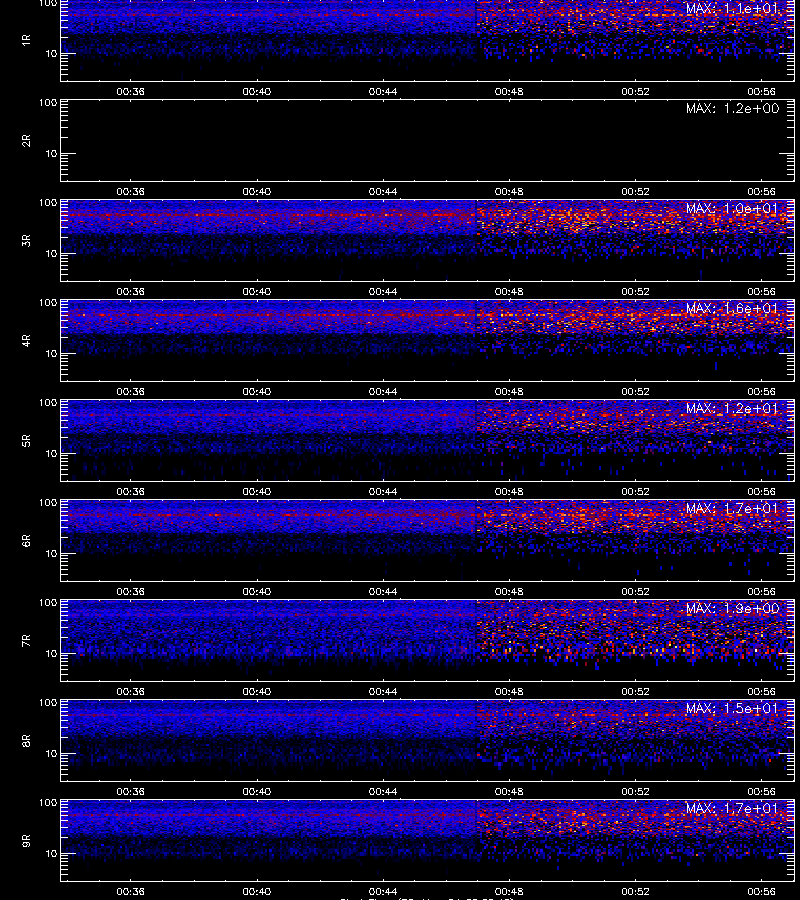Click inside the empty black 2R spectrogram
Screen dimensions: 800x900
(x=428, y=141)
